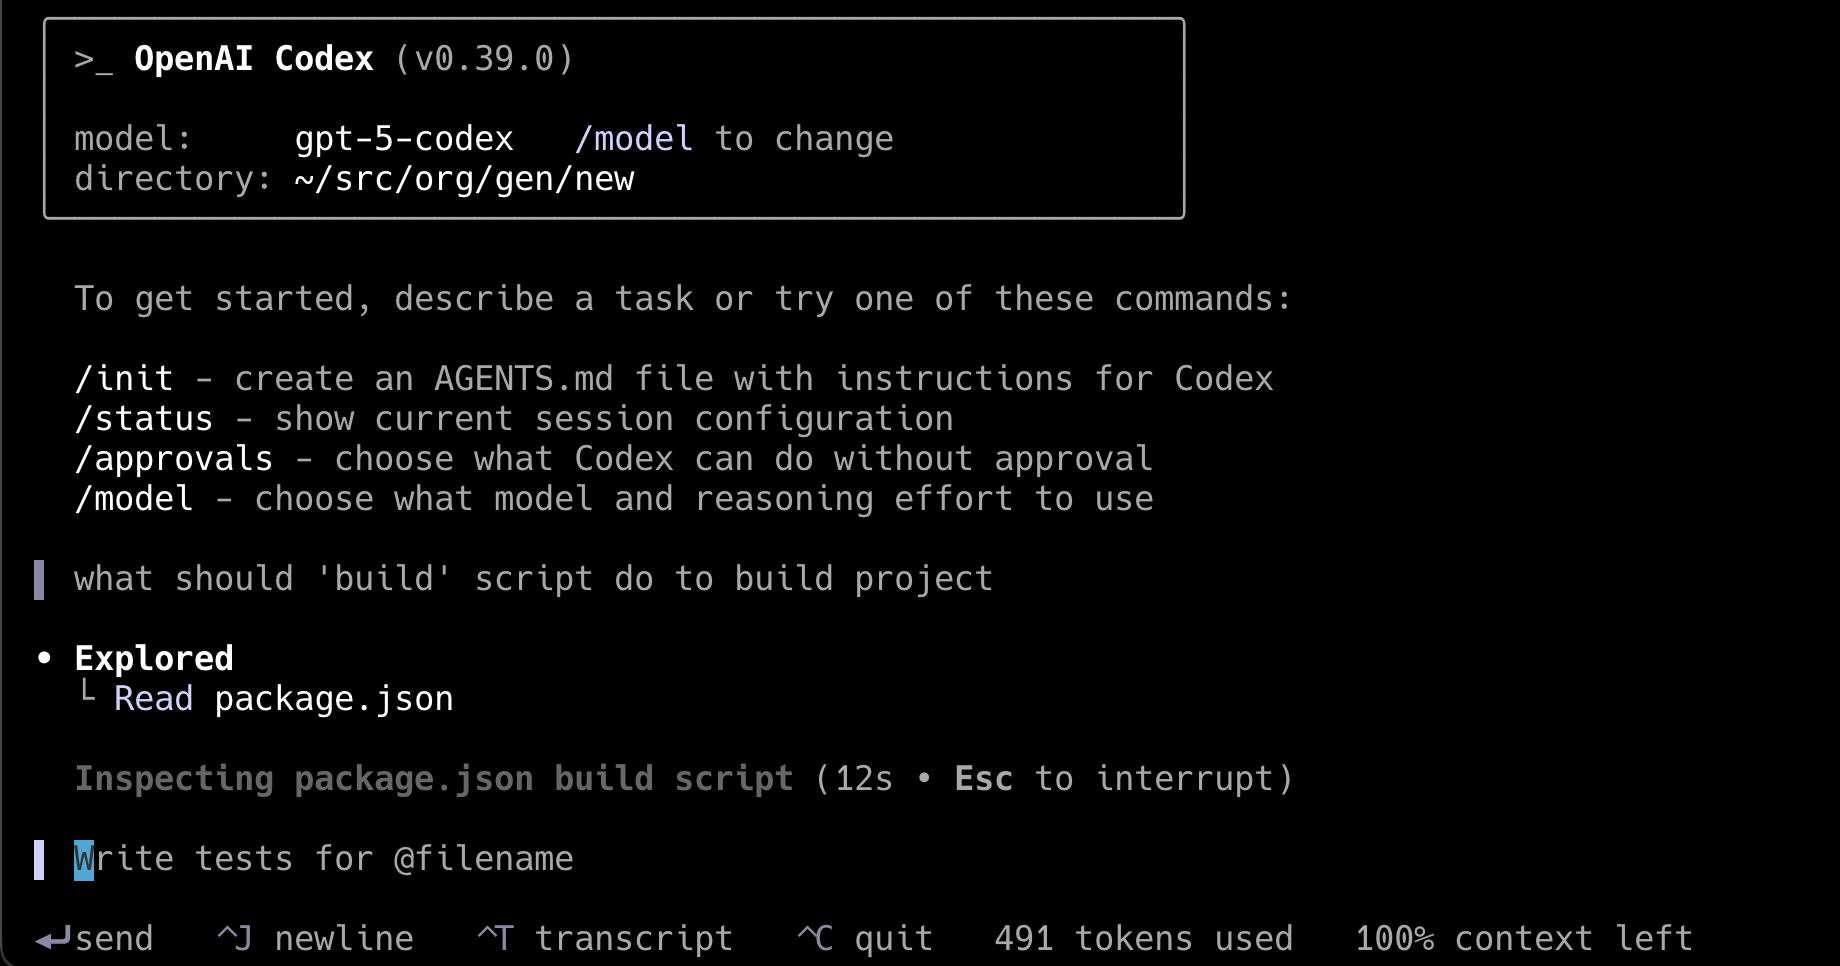Click the Explored bullet marker

(44, 658)
